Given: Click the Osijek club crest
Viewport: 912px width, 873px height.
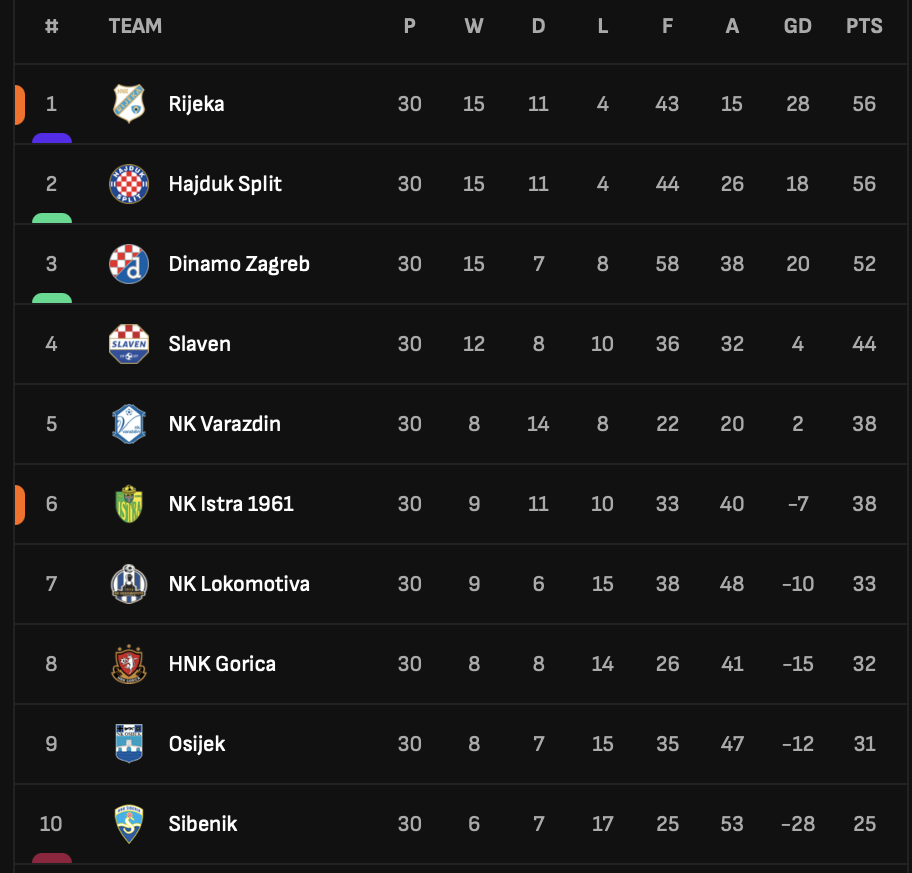Looking at the screenshot, I should [129, 743].
